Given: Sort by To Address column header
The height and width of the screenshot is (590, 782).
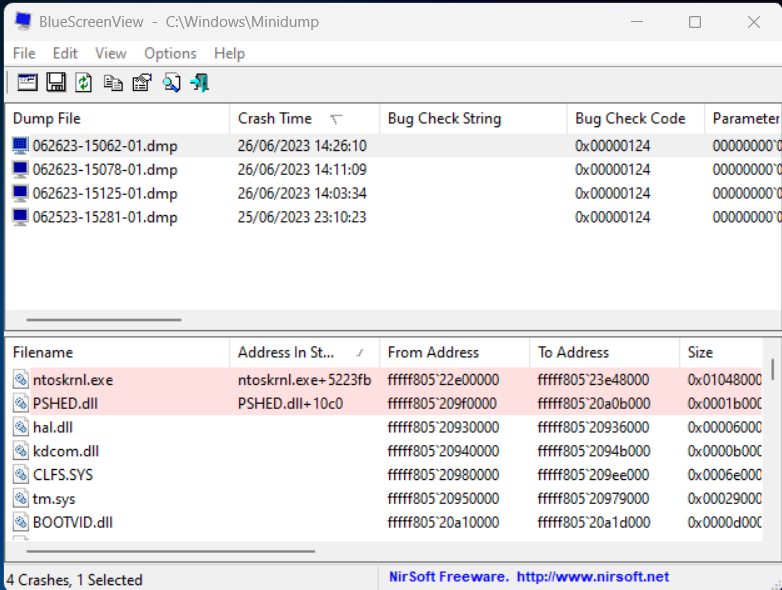Looking at the screenshot, I should coord(604,353).
